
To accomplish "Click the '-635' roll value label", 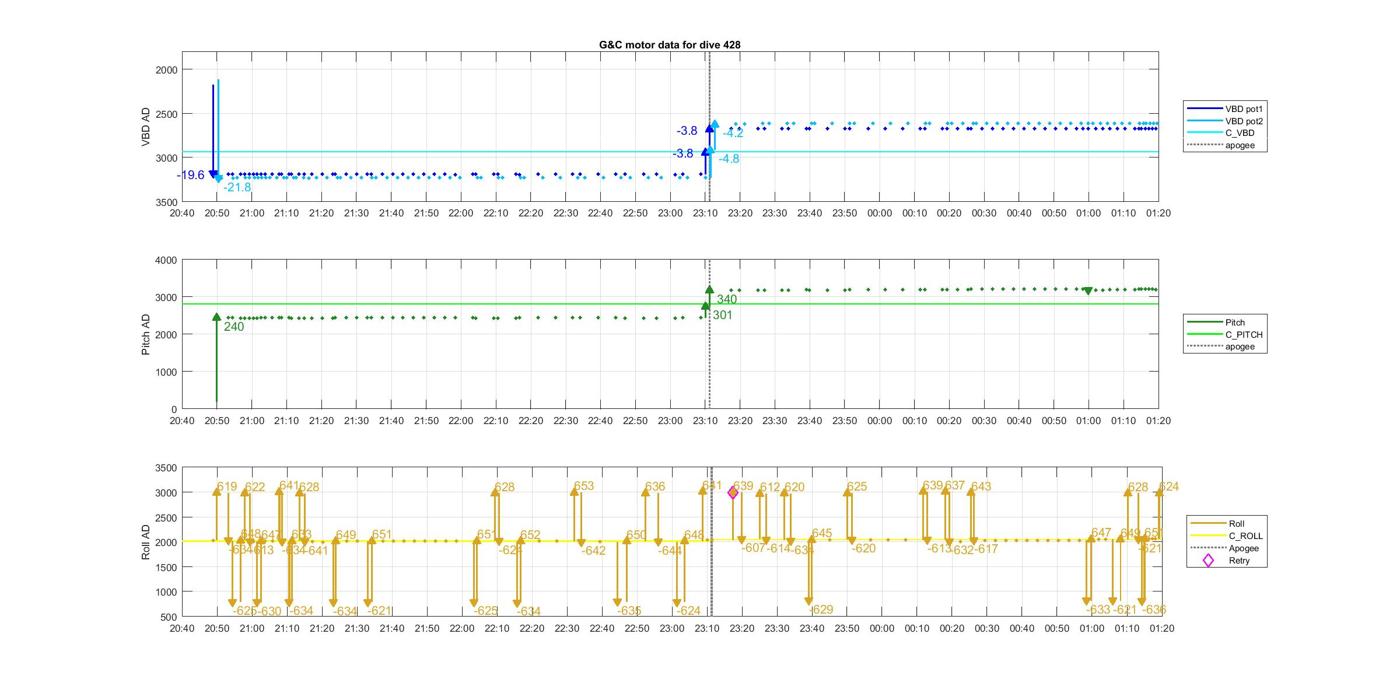I will coord(628,611).
